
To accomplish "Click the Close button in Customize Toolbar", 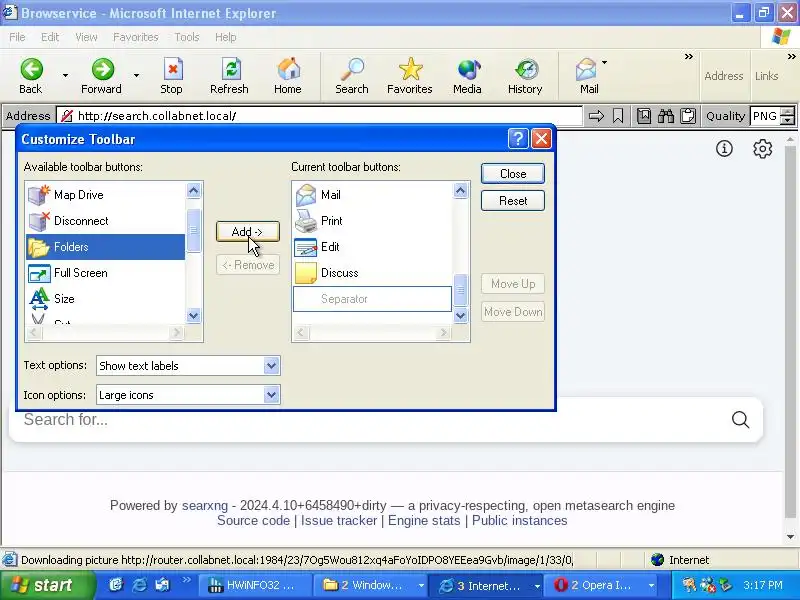I will [513, 174].
